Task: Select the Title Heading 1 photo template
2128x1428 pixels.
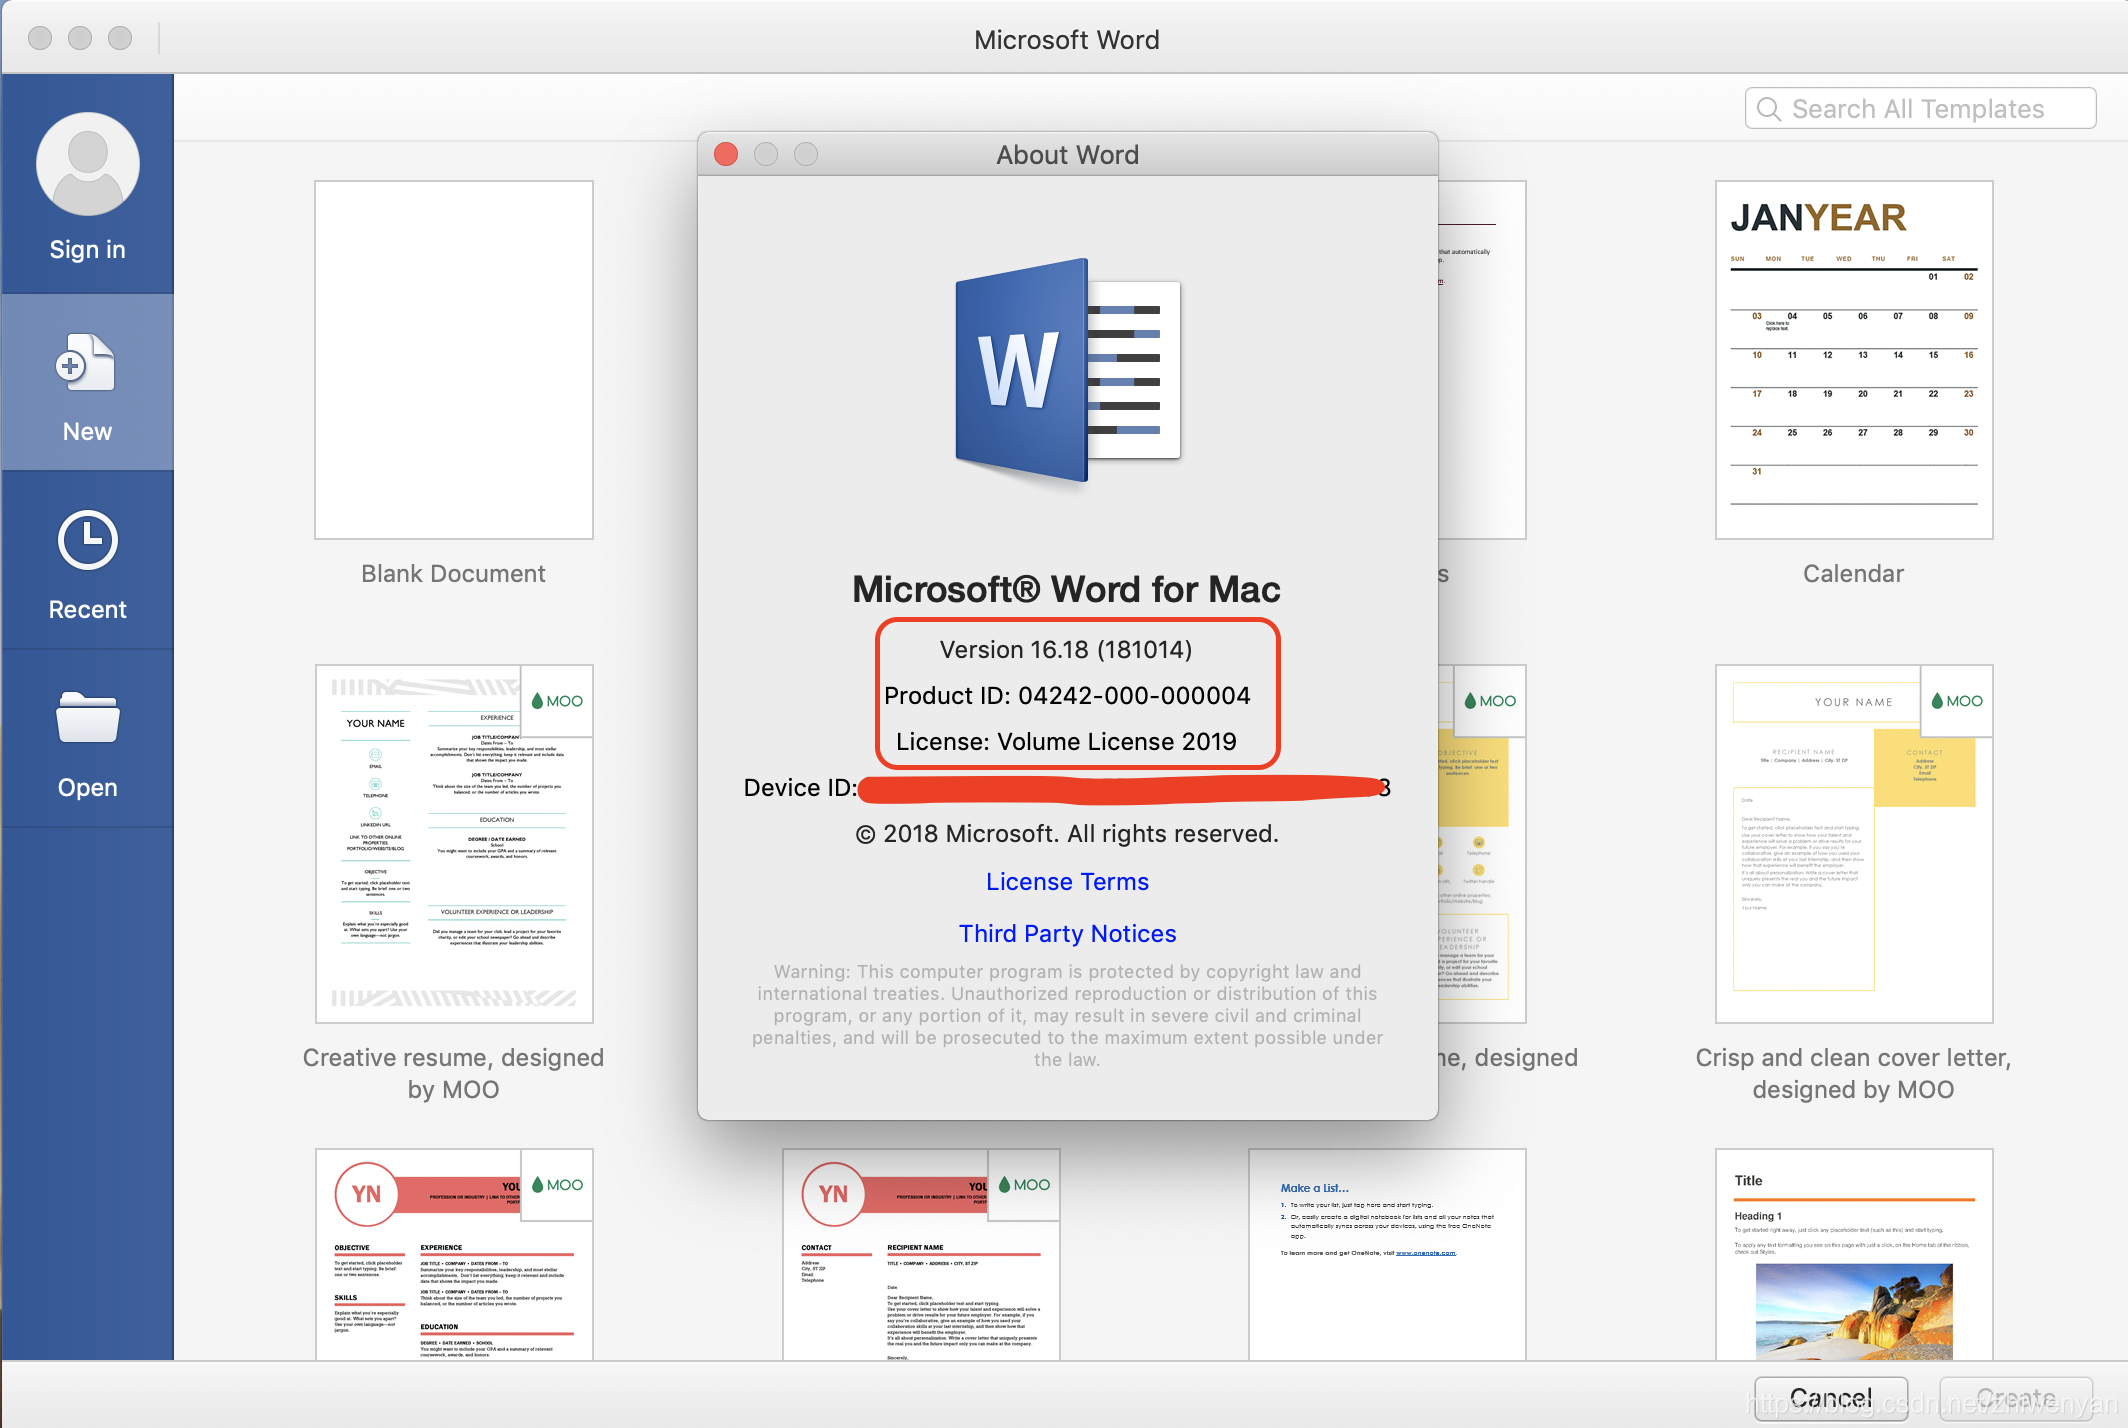Action: point(1854,1255)
